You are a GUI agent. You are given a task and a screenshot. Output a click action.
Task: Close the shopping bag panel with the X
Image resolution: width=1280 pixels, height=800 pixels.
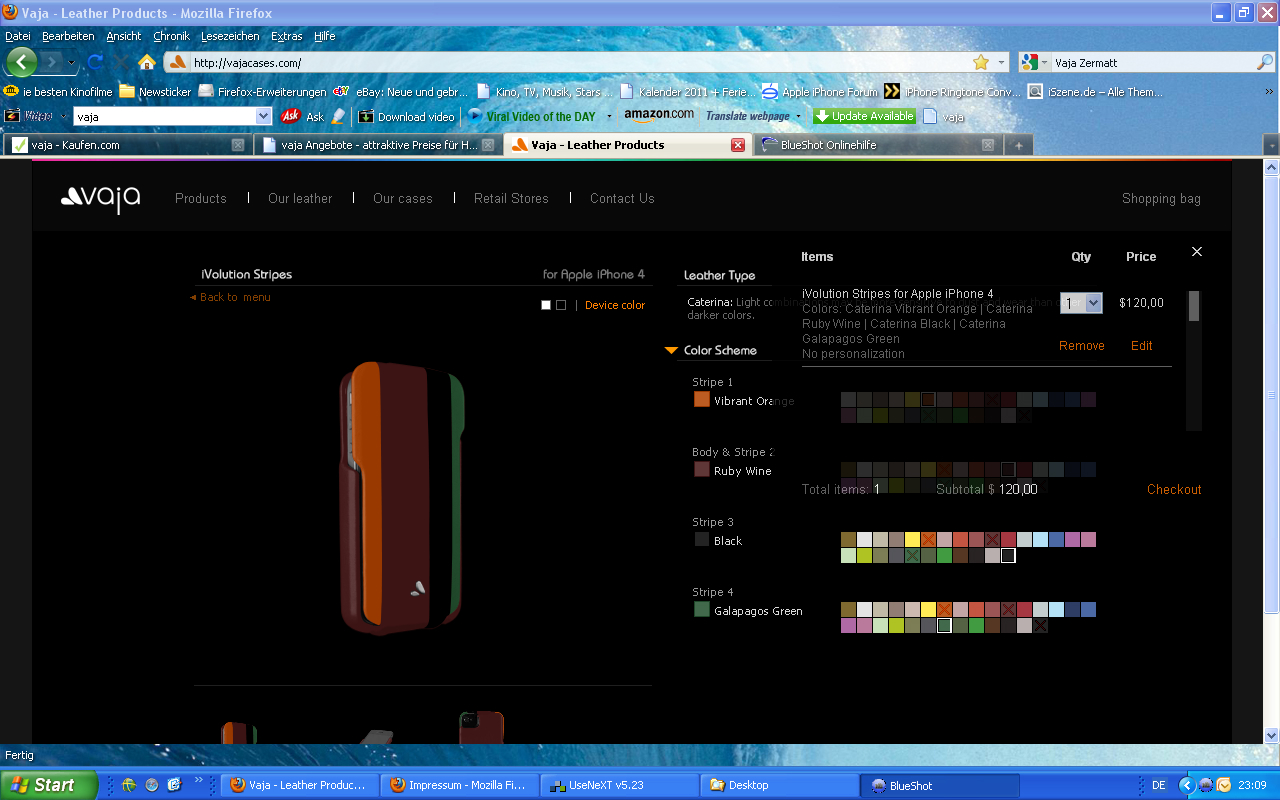pos(1197,252)
